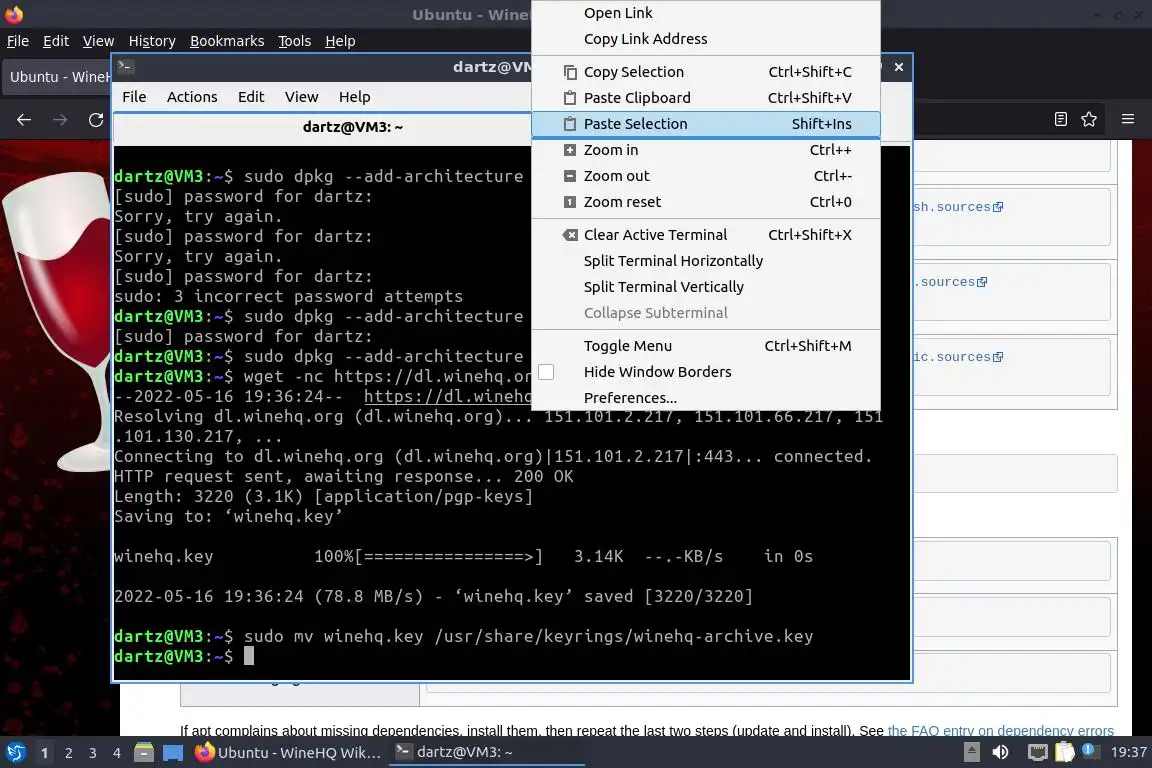This screenshot has width=1152, height=768.
Task: Toggle Firefox reader view
Action: 1060,119
